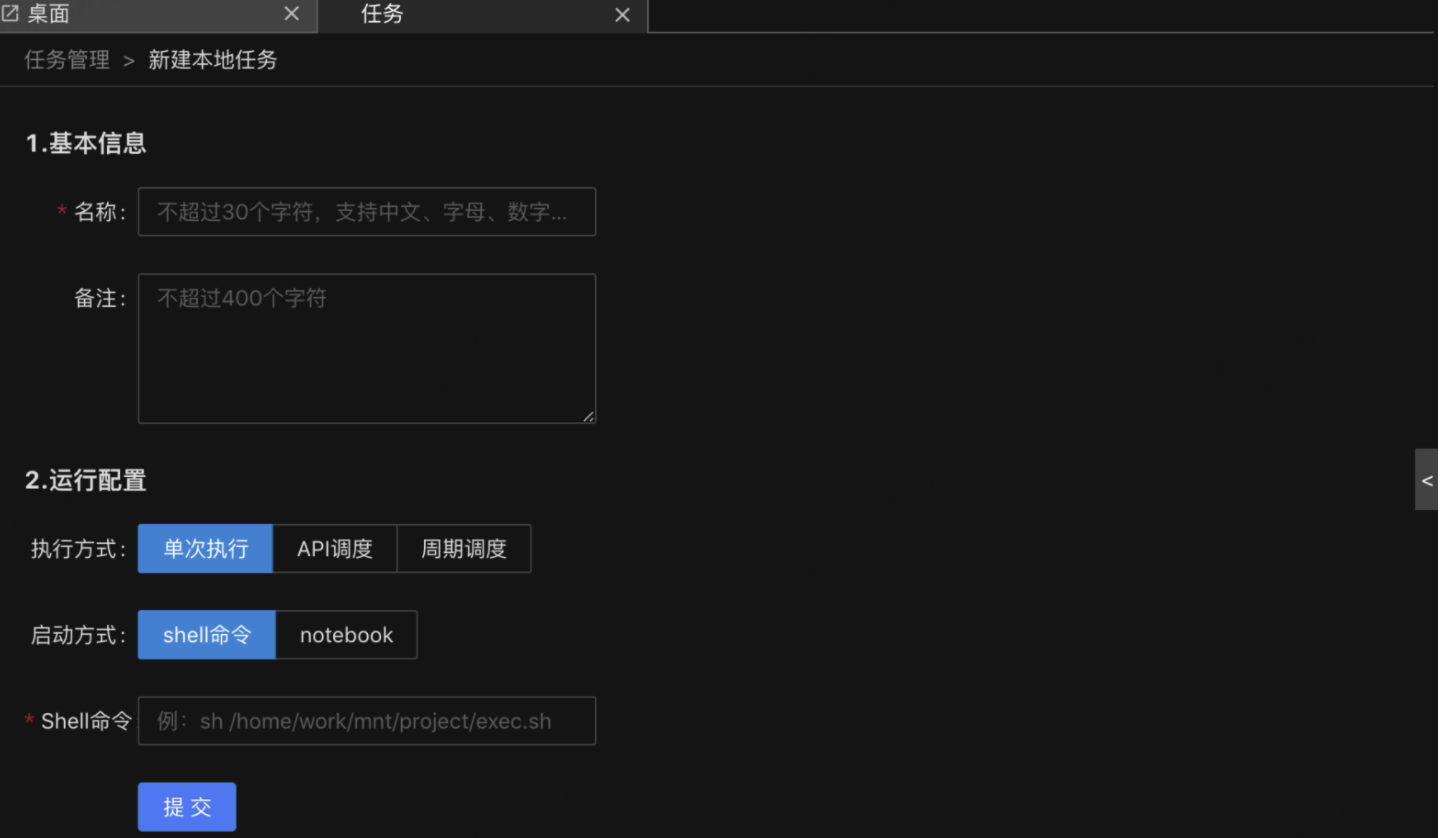Select 周期调度 execution mode
1440x838 pixels.
tap(464, 549)
